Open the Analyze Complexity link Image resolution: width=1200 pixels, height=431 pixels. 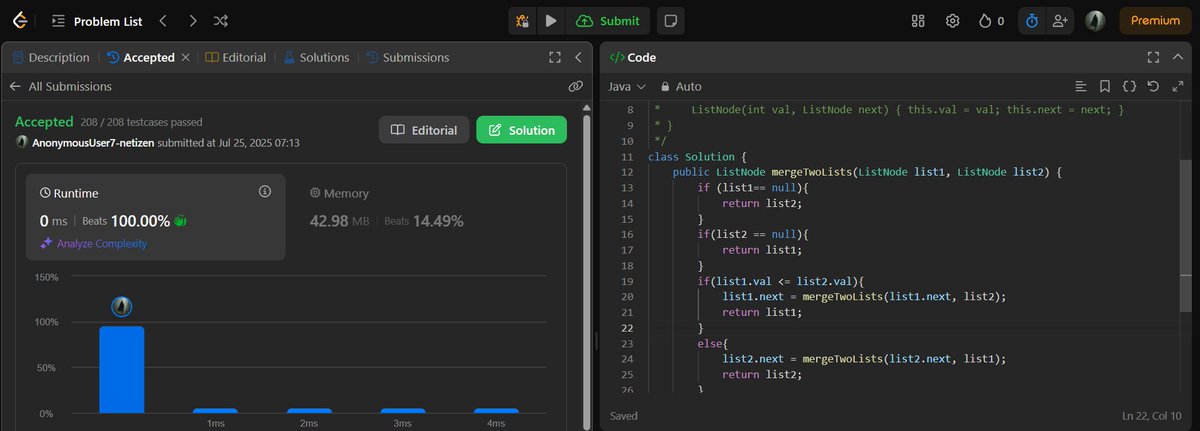tap(93, 243)
